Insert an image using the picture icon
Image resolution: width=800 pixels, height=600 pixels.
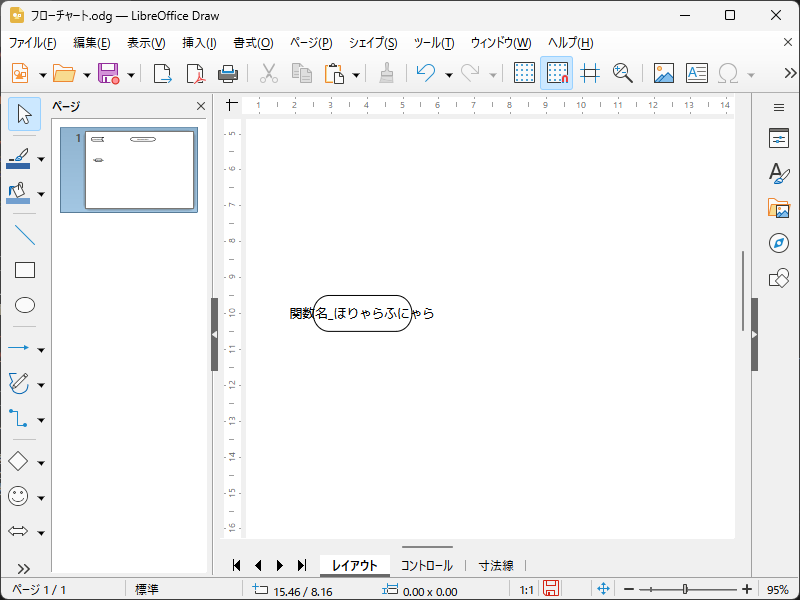(x=664, y=74)
